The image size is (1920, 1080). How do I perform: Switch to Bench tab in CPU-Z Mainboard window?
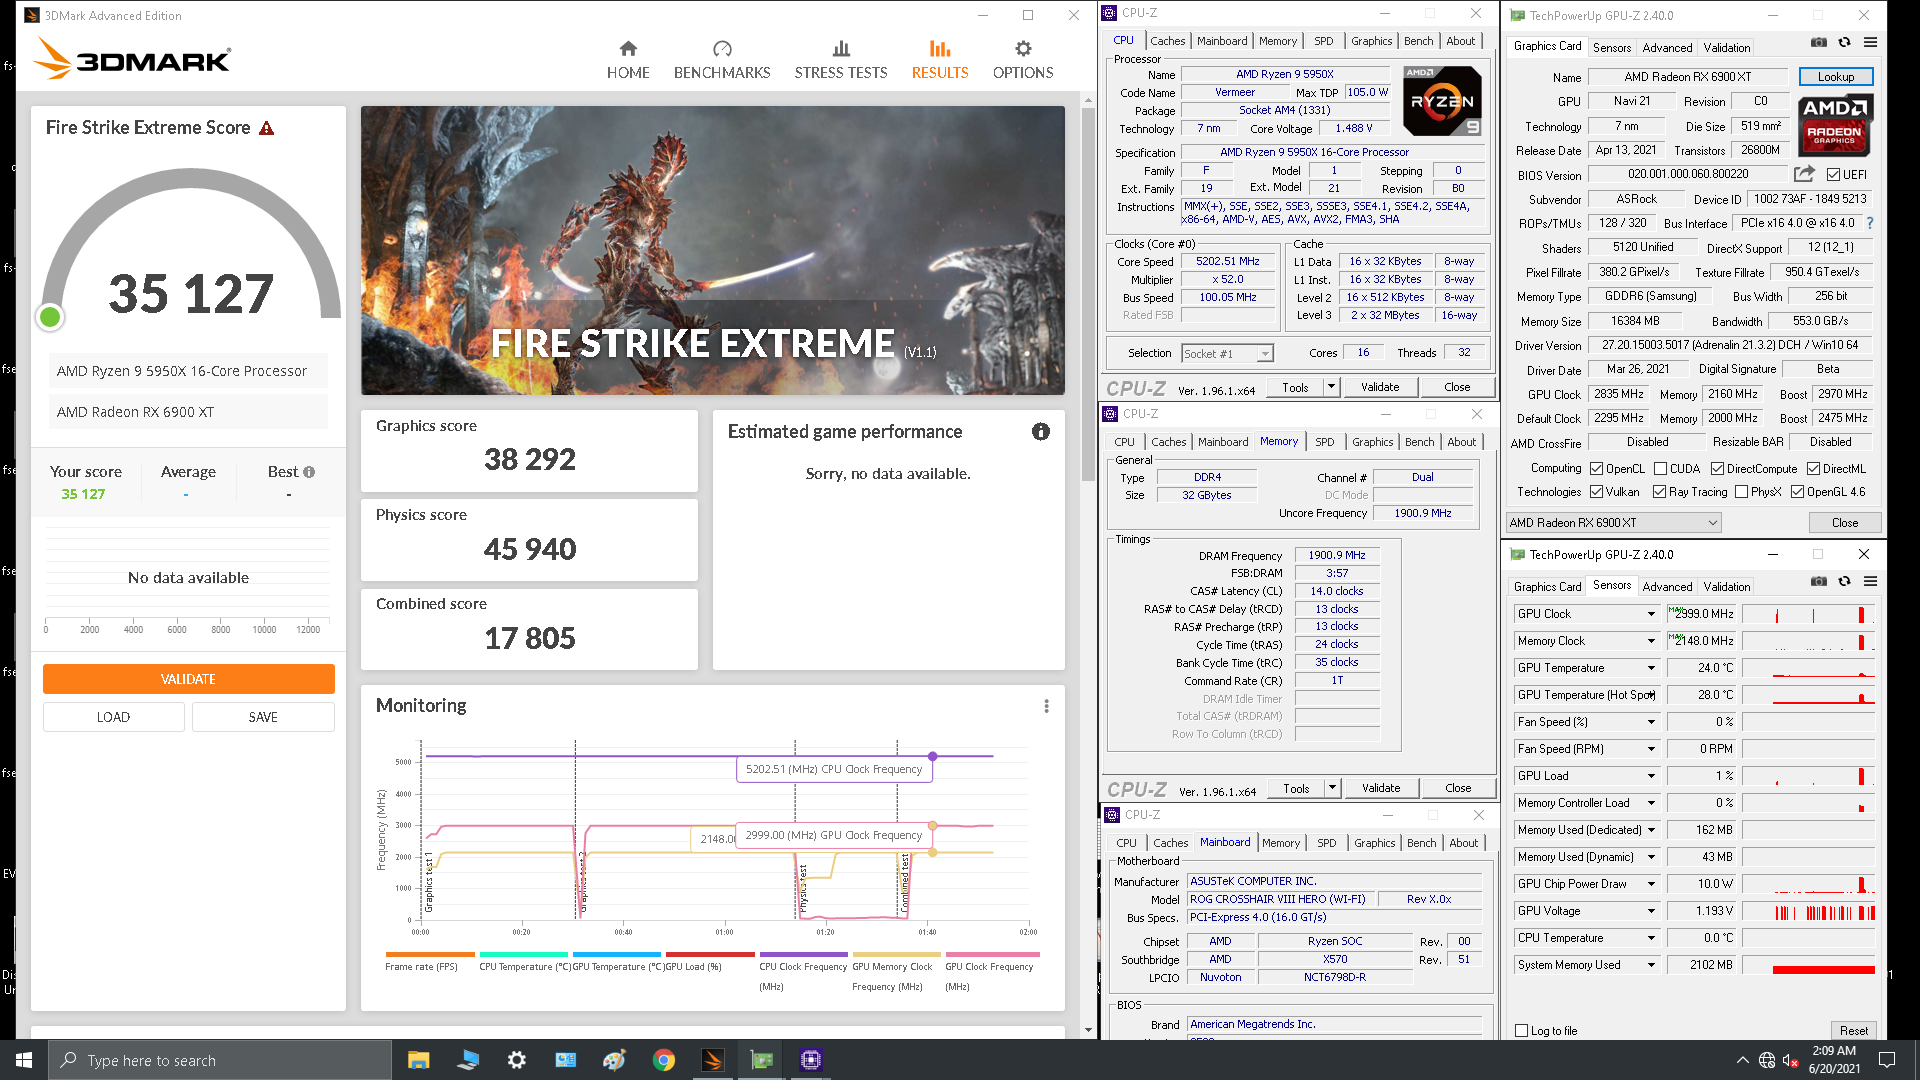pyautogui.click(x=1421, y=843)
